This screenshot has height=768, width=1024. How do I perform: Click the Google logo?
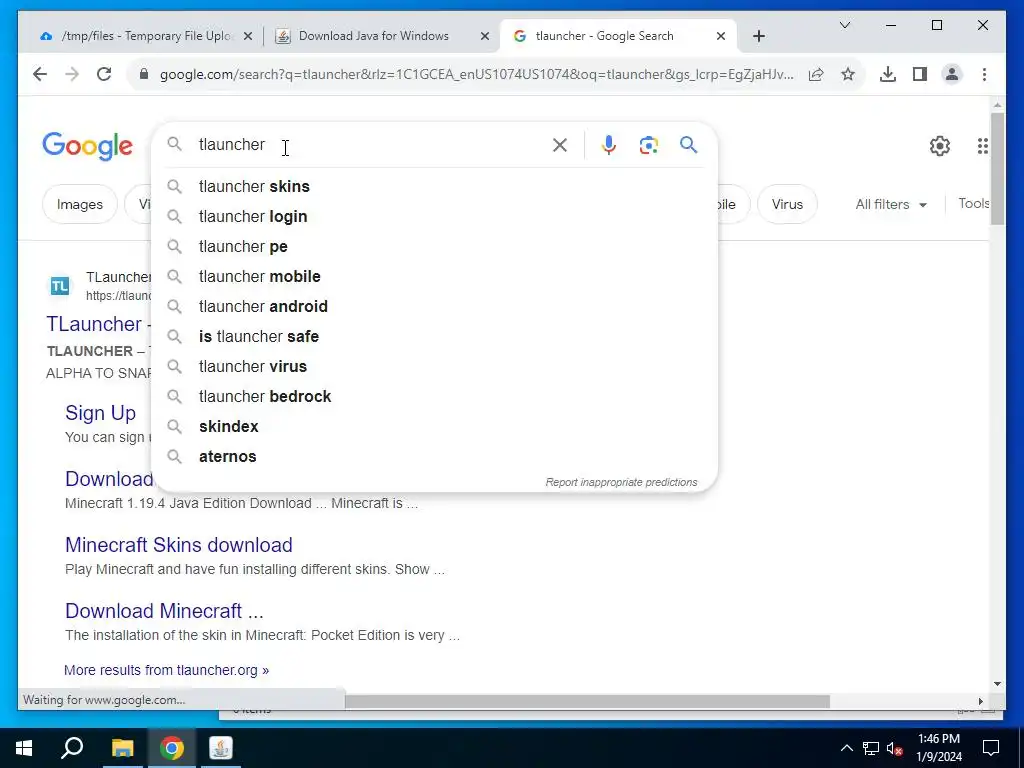click(x=88, y=146)
